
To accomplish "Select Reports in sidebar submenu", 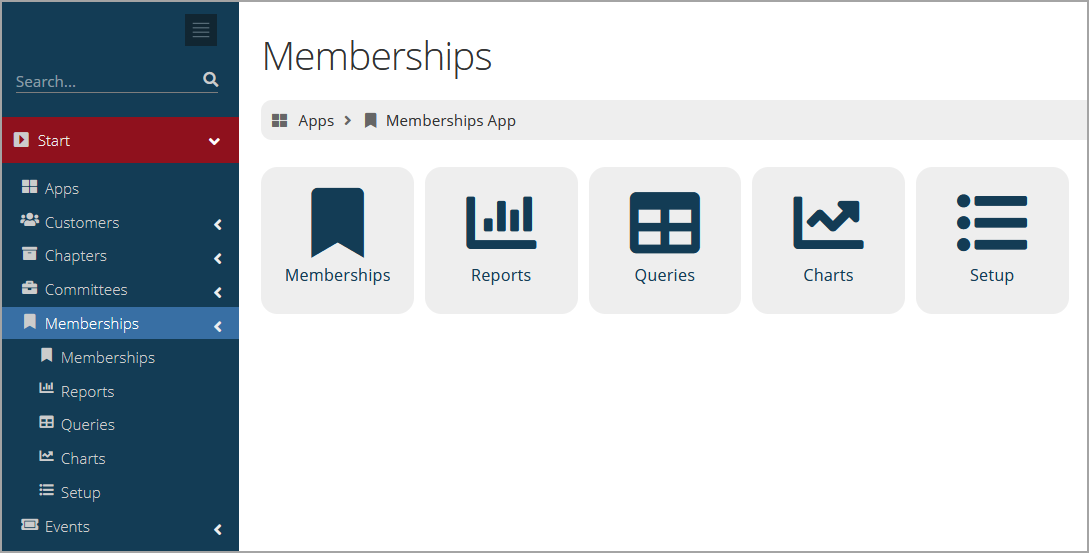I will pos(88,391).
